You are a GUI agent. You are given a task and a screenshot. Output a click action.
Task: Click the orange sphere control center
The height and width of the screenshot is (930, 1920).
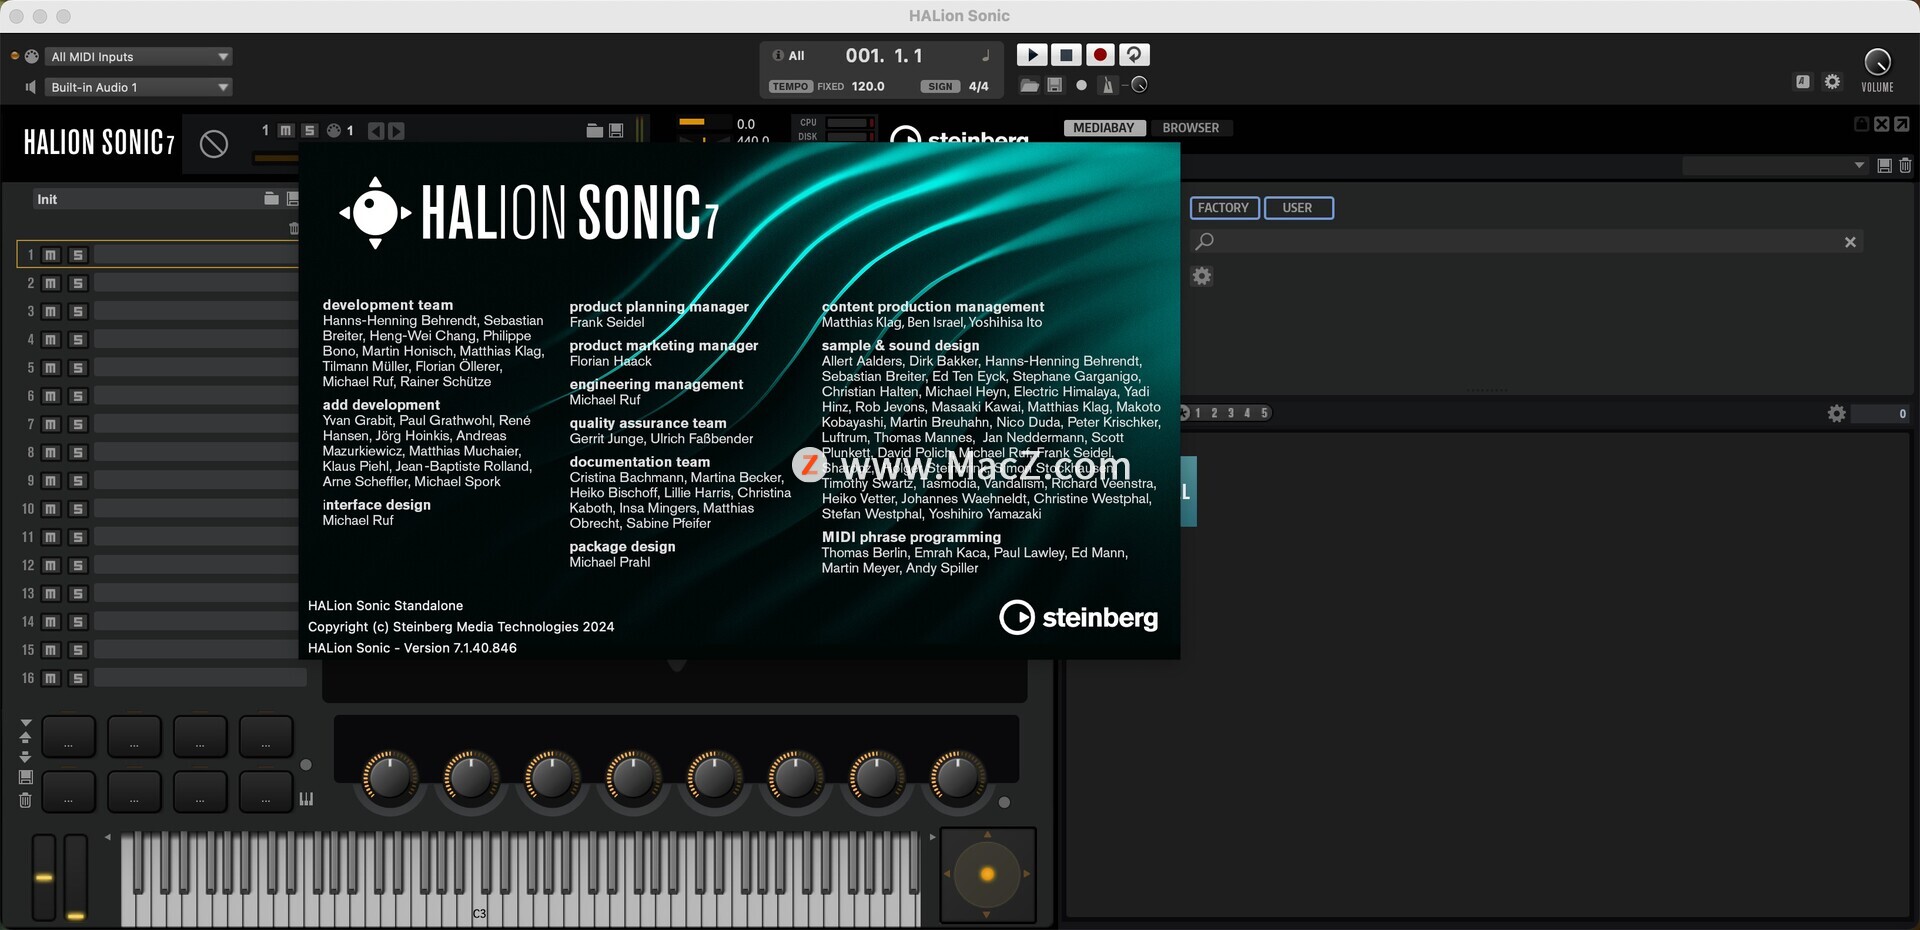pyautogui.click(x=987, y=875)
